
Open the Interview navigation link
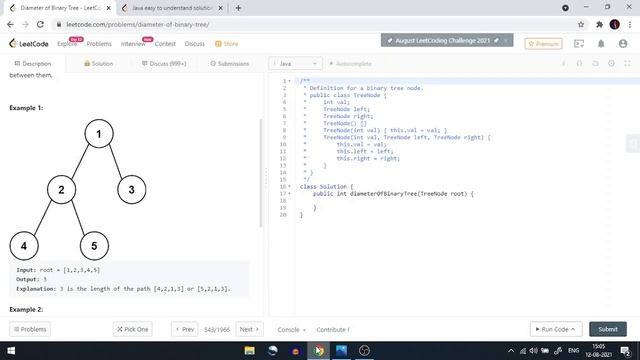(133, 44)
